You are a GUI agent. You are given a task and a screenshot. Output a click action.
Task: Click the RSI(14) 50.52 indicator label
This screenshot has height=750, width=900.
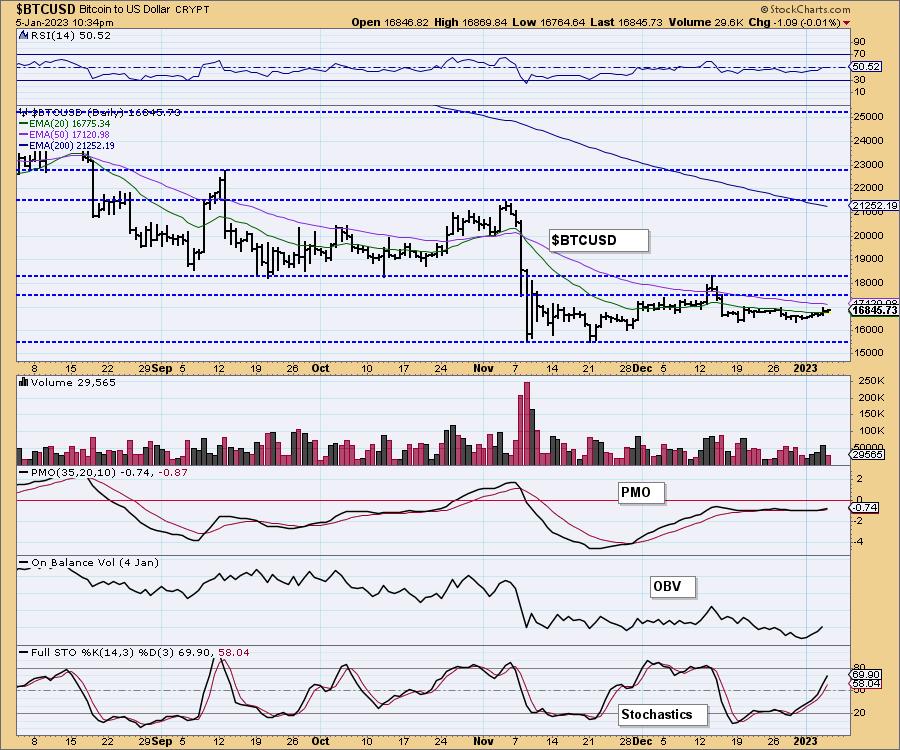(71, 35)
